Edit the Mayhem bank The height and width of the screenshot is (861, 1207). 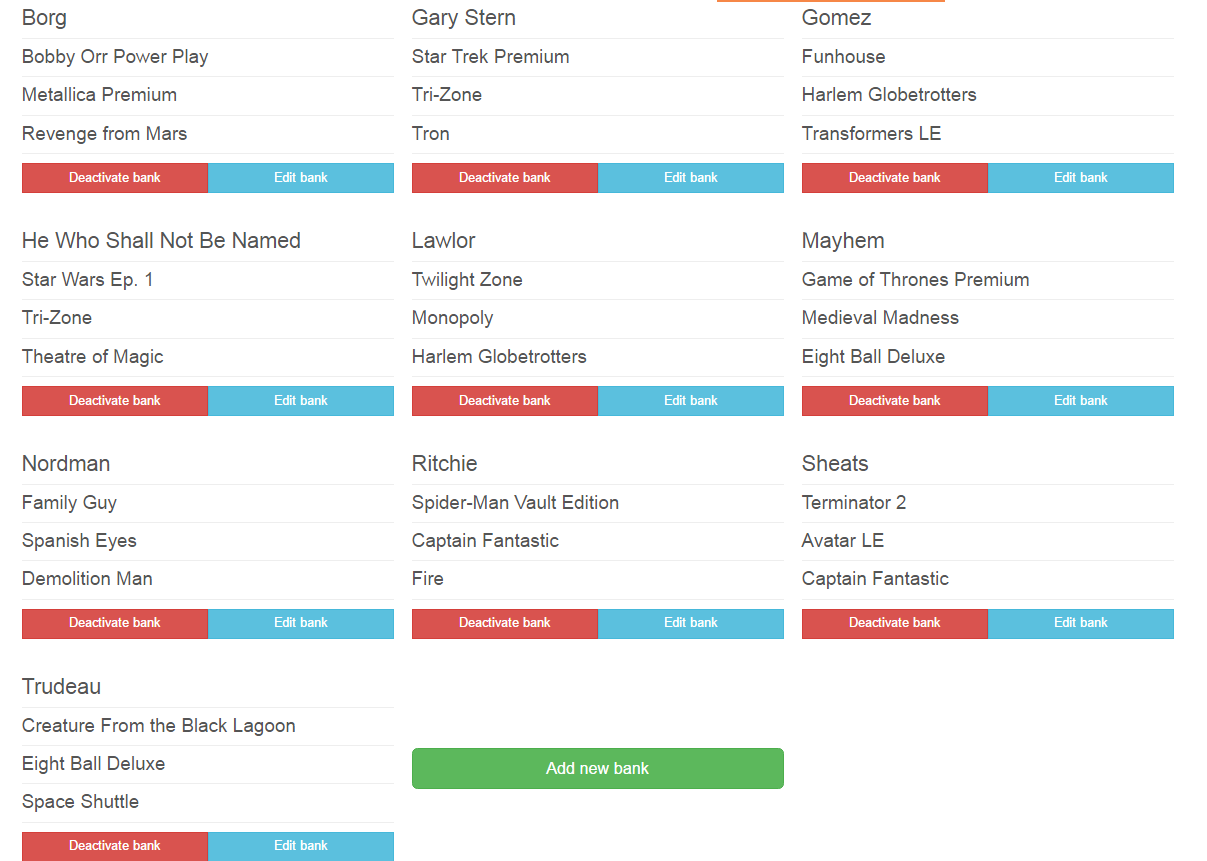point(1081,401)
